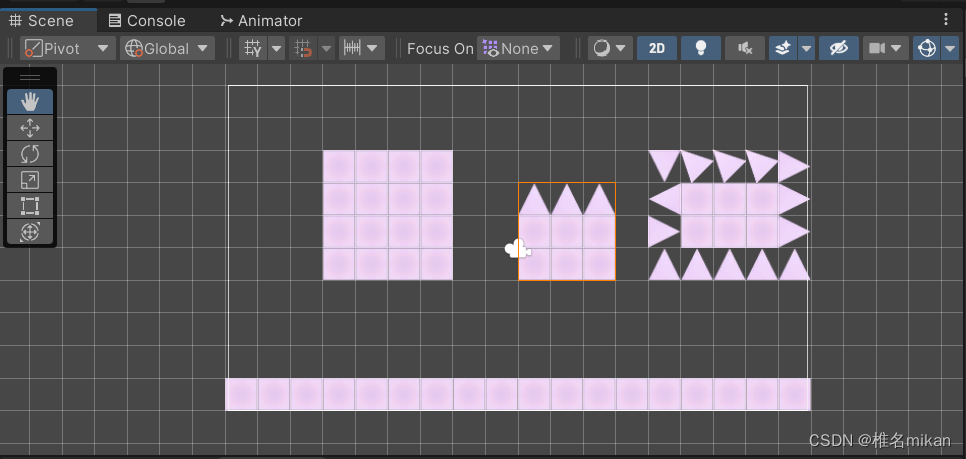Click the four-by-four square tile block
The height and width of the screenshot is (459, 966).
click(388, 215)
